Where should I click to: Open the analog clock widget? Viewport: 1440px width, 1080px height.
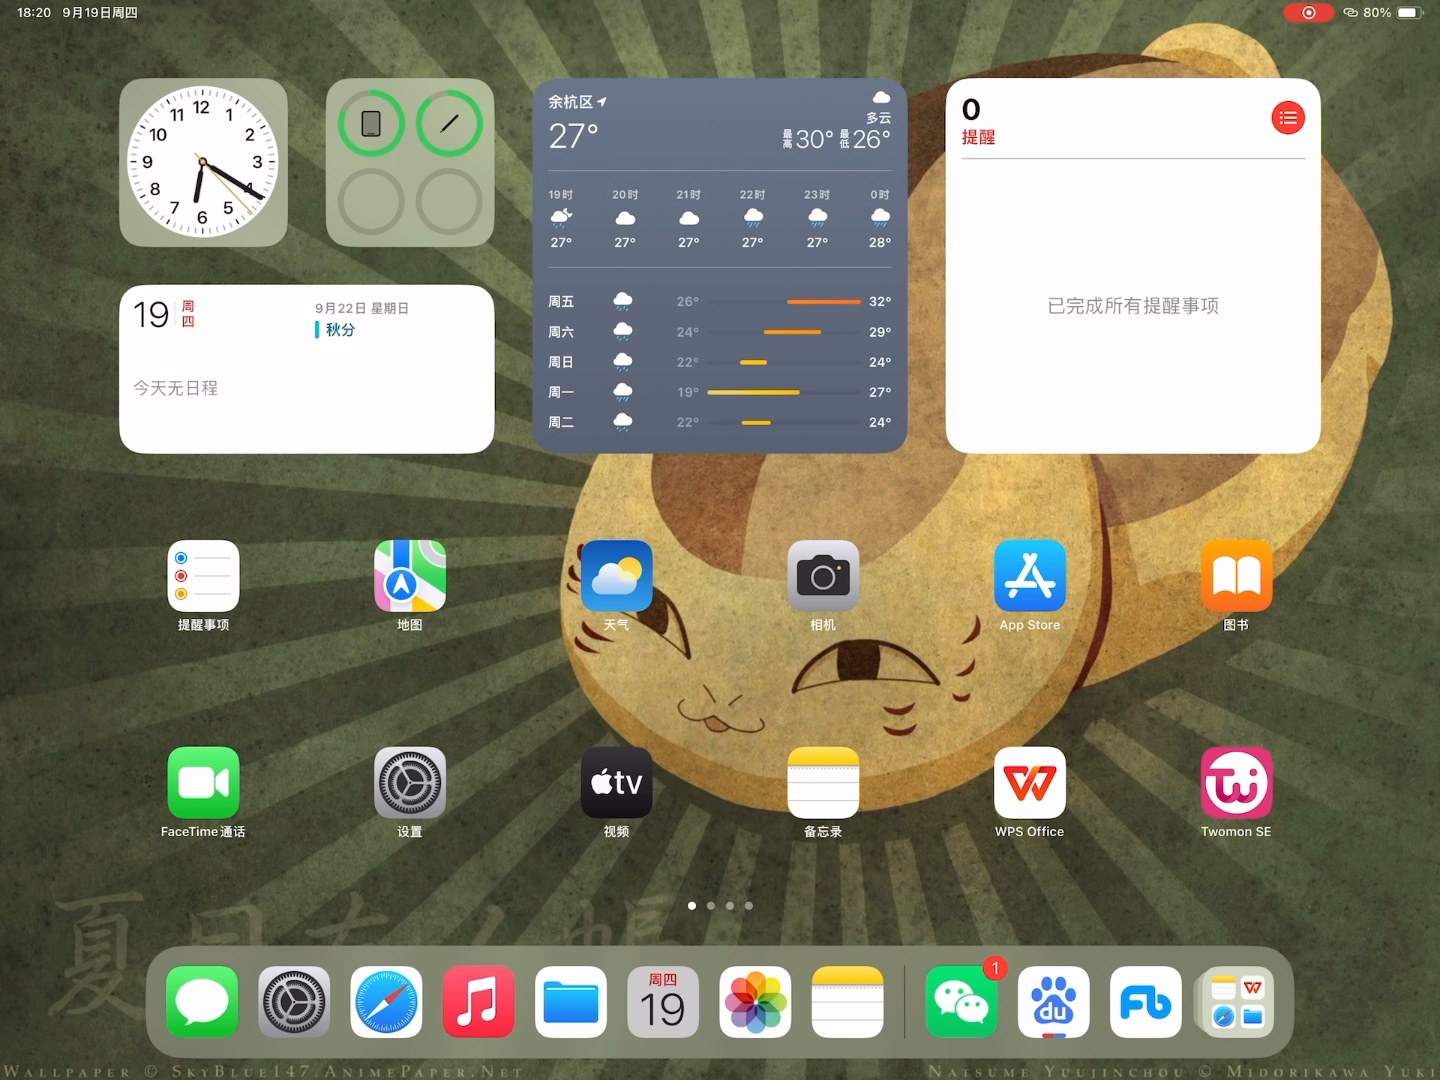[203, 162]
